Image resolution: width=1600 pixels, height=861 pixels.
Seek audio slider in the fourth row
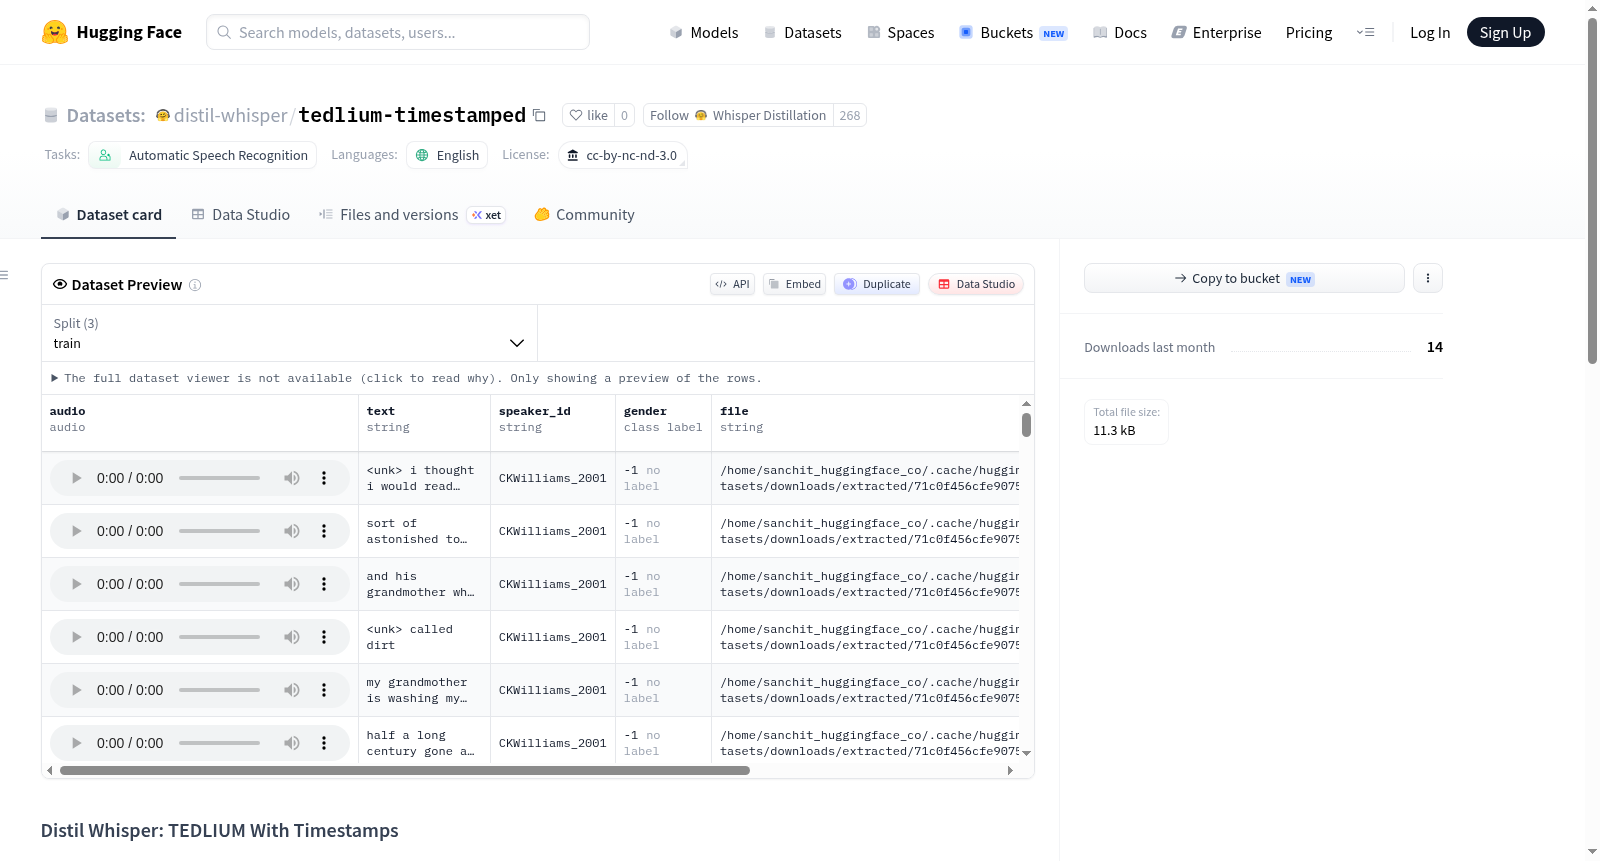tap(219, 637)
